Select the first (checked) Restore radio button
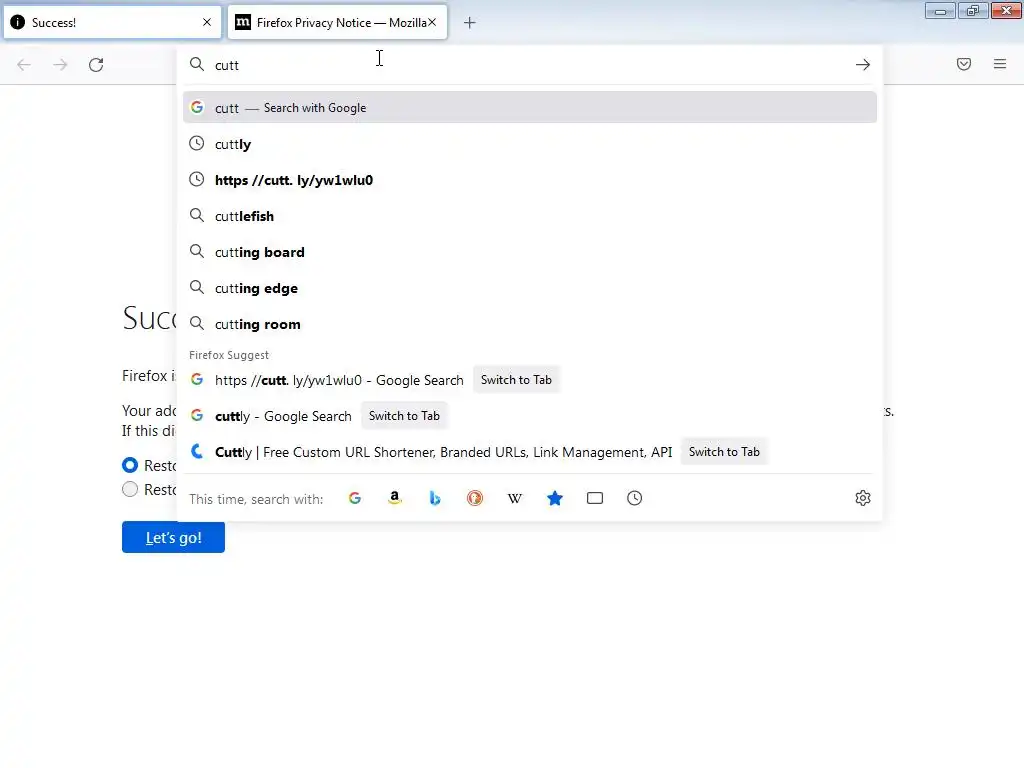The height and width of the screenshot is (768, 1024). (x=130, y=465)
